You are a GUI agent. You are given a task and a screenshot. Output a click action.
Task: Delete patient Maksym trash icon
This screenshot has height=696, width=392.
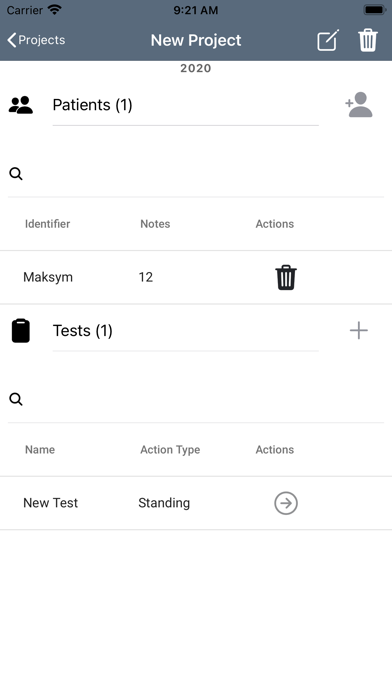pos(286,277)
